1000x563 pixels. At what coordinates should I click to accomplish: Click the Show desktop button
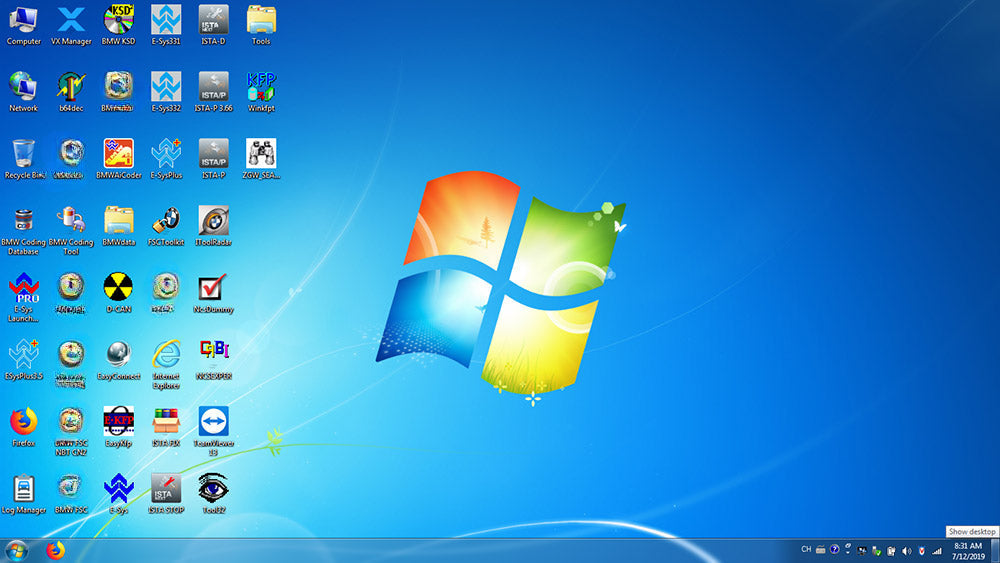tap(996, 550)
